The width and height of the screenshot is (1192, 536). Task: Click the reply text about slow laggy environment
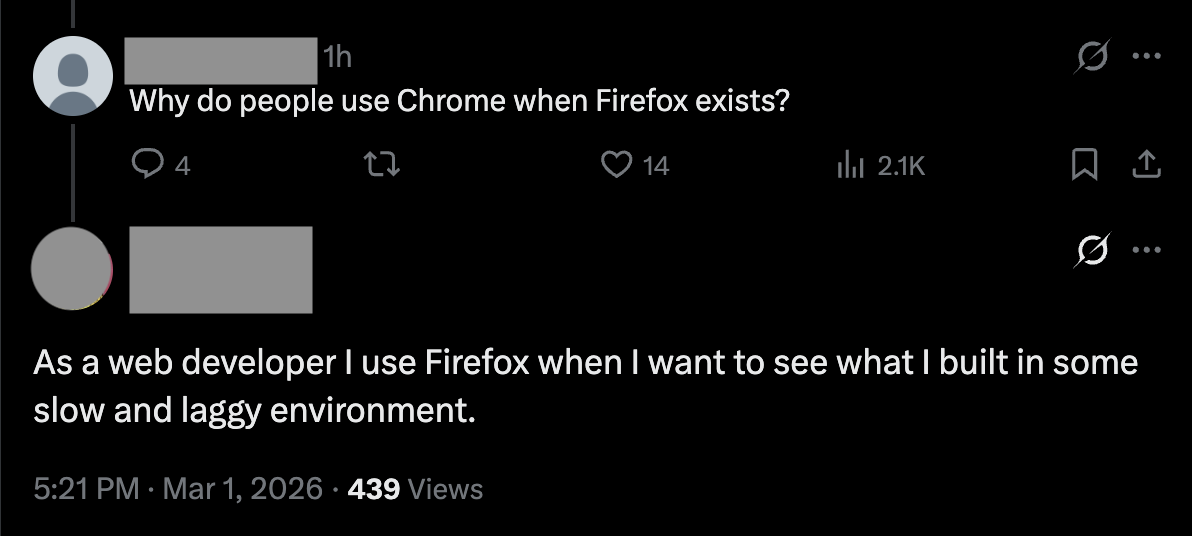[585, 385]
